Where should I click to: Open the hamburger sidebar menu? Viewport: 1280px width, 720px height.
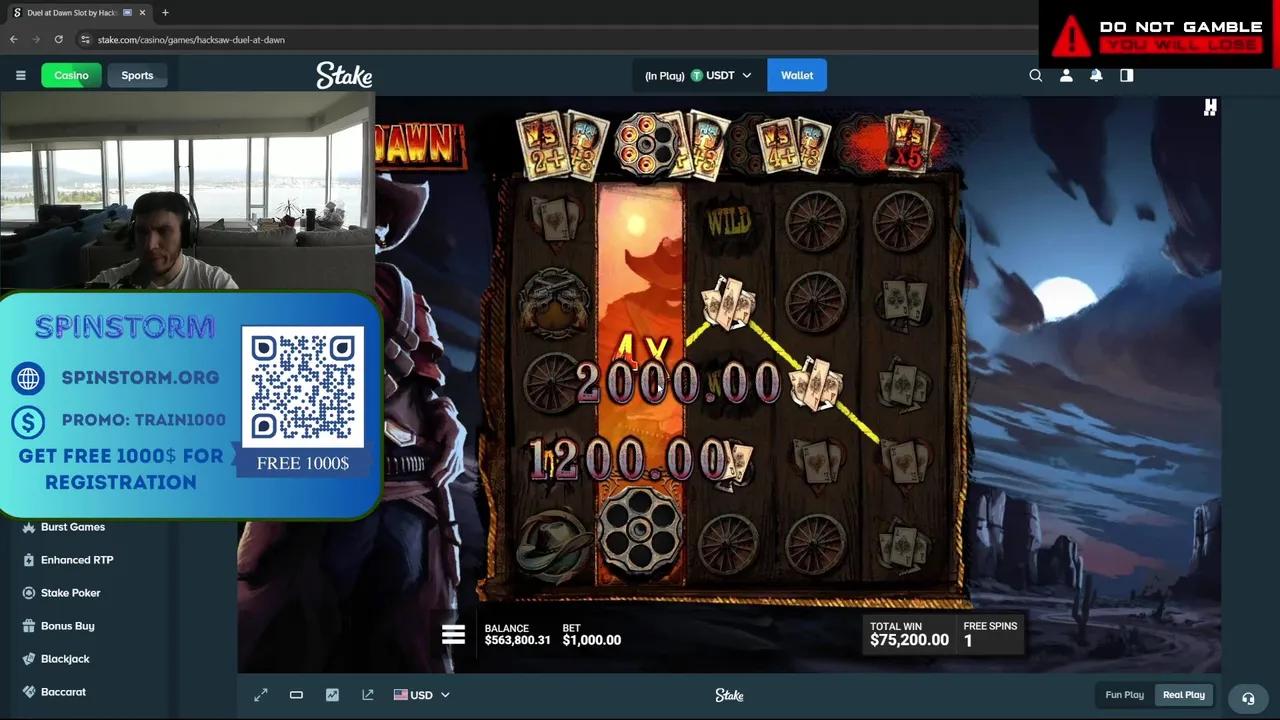point(20,75)
